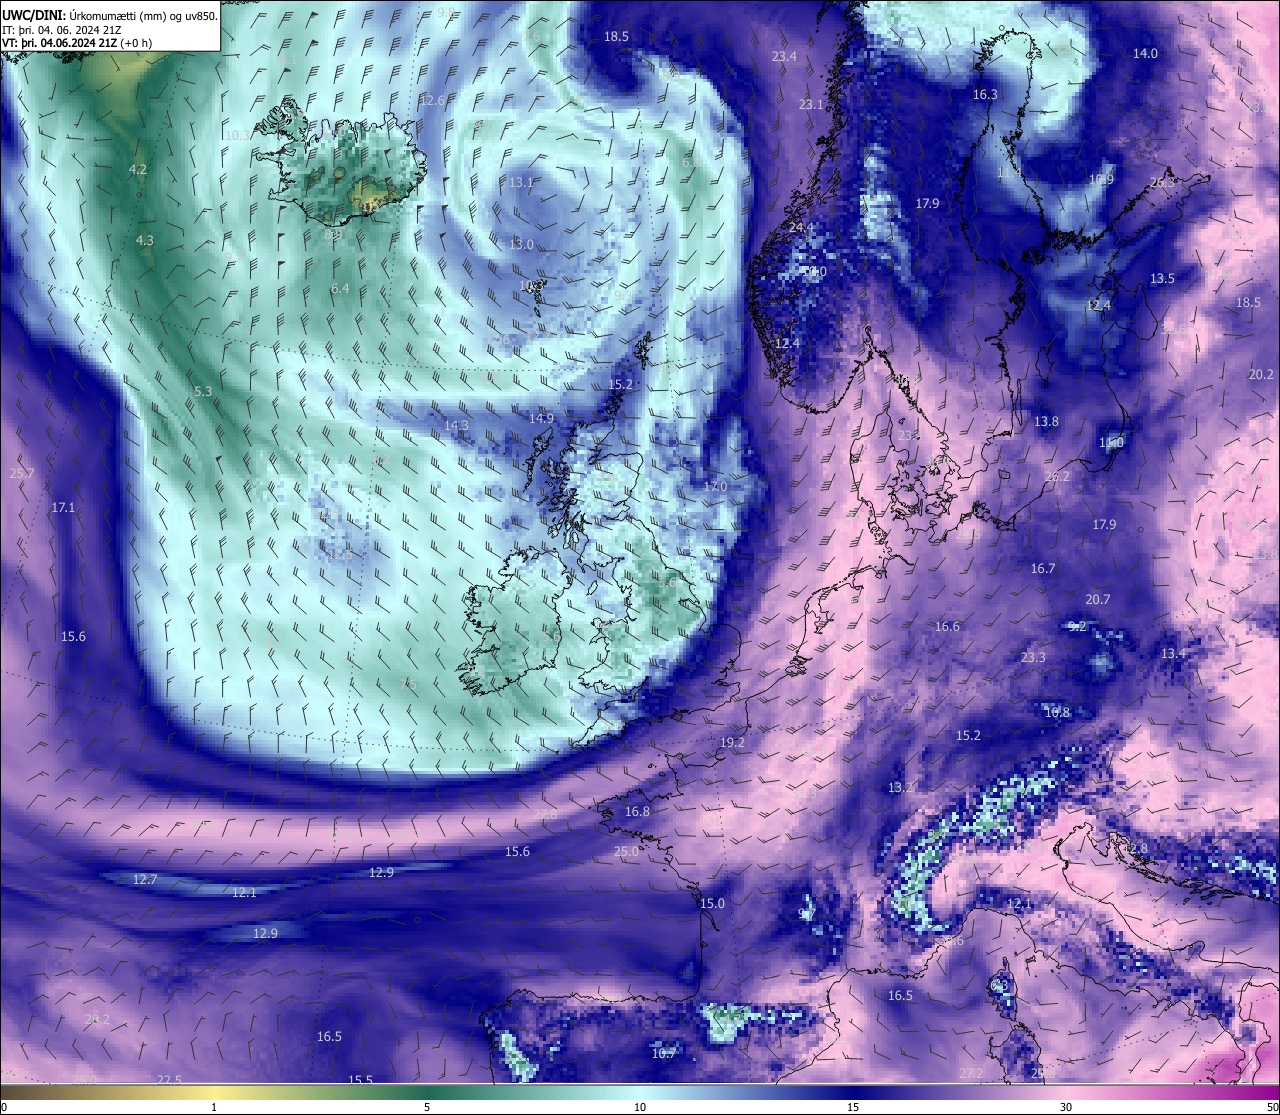Select the color scale tick label 10
The image size is (1280, 1115).
pyautogui.click(x=640, y=1107)
